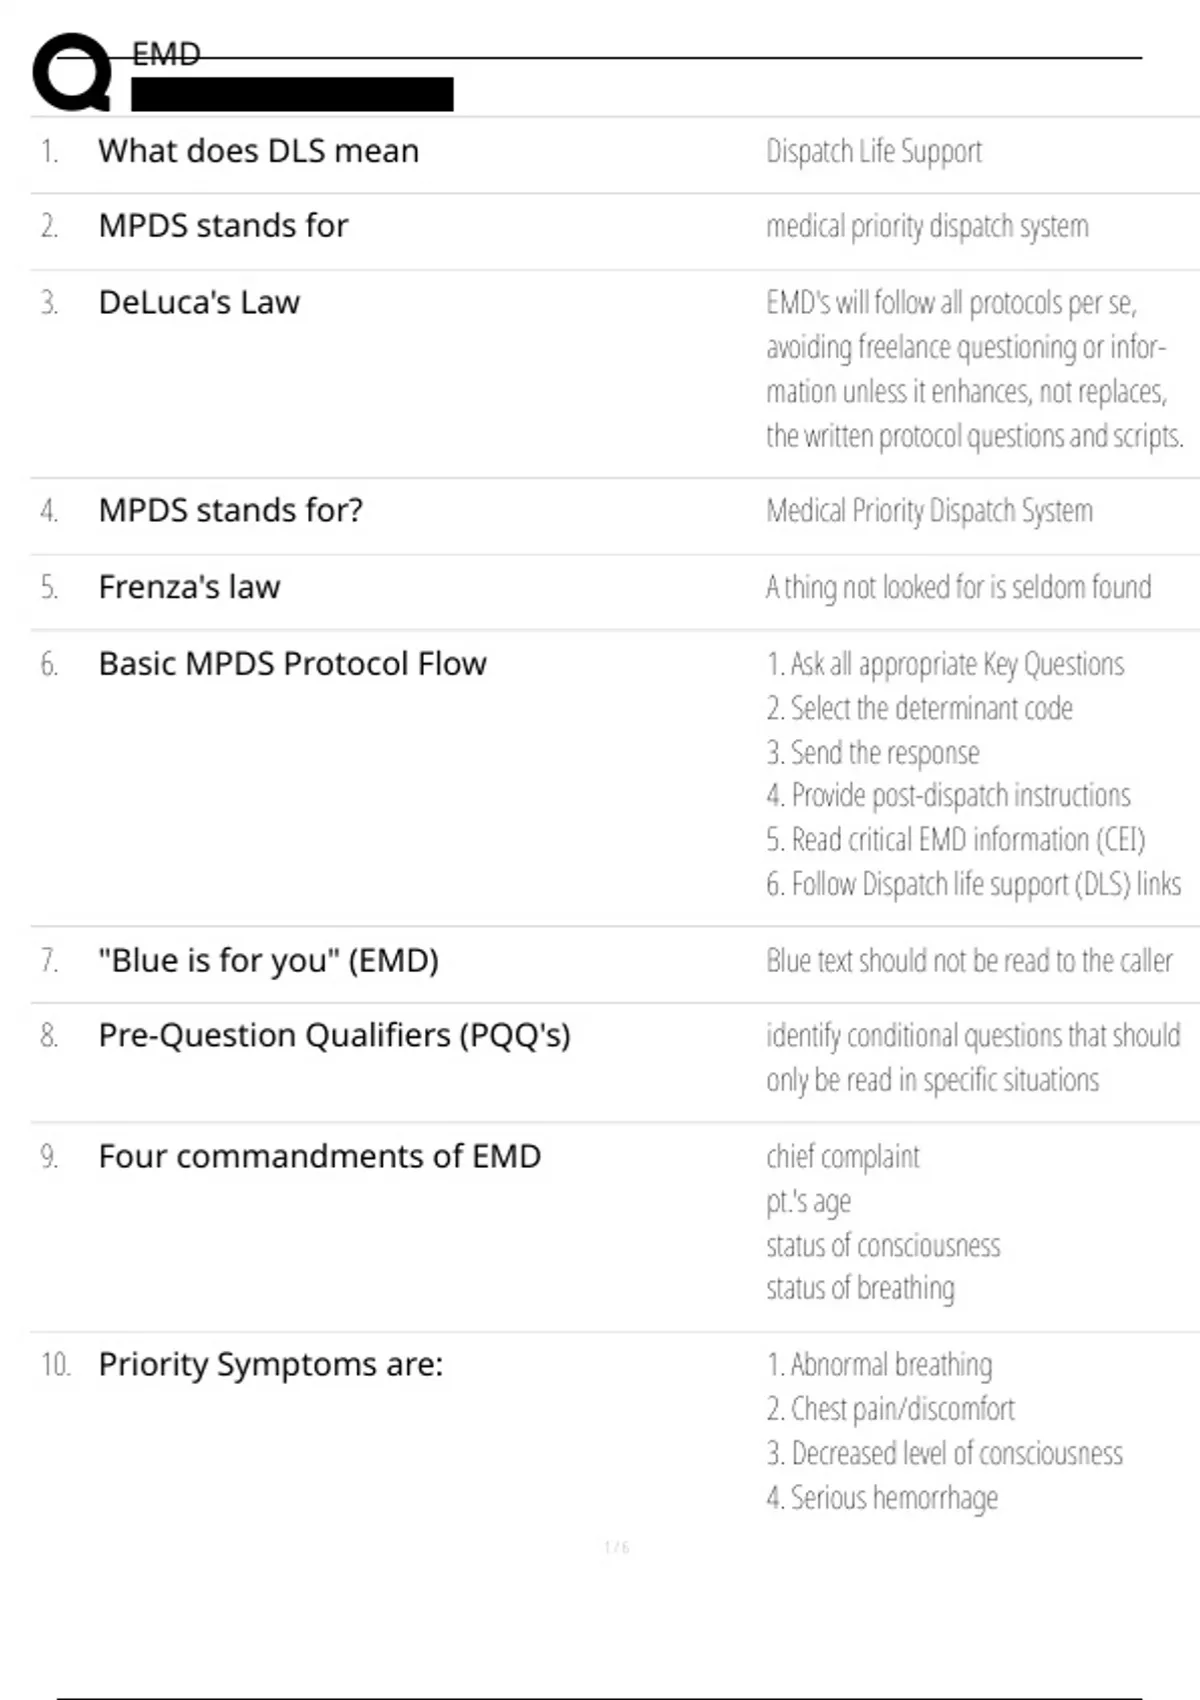Select the "Pre-Question Qualifiers (PQQ's)" term
This screenshot has width=1200, height=1700.
tap(334, 1035)
